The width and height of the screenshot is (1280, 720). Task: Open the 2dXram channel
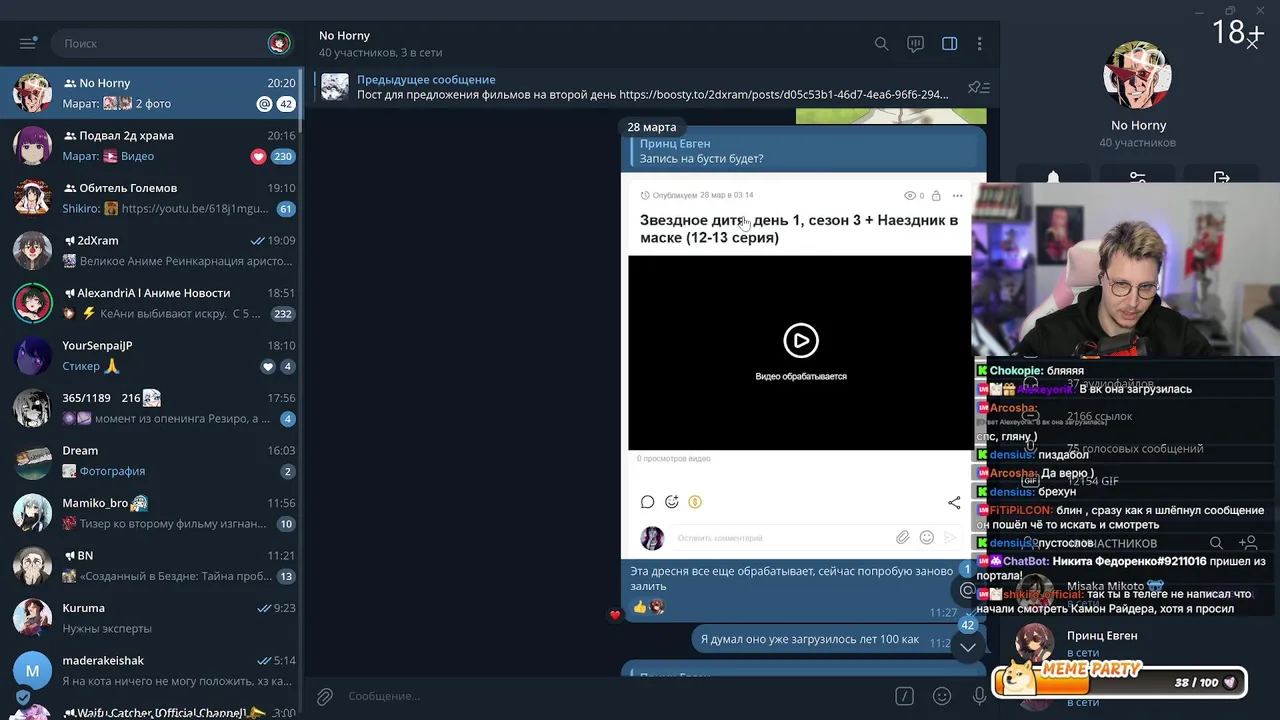151,250
